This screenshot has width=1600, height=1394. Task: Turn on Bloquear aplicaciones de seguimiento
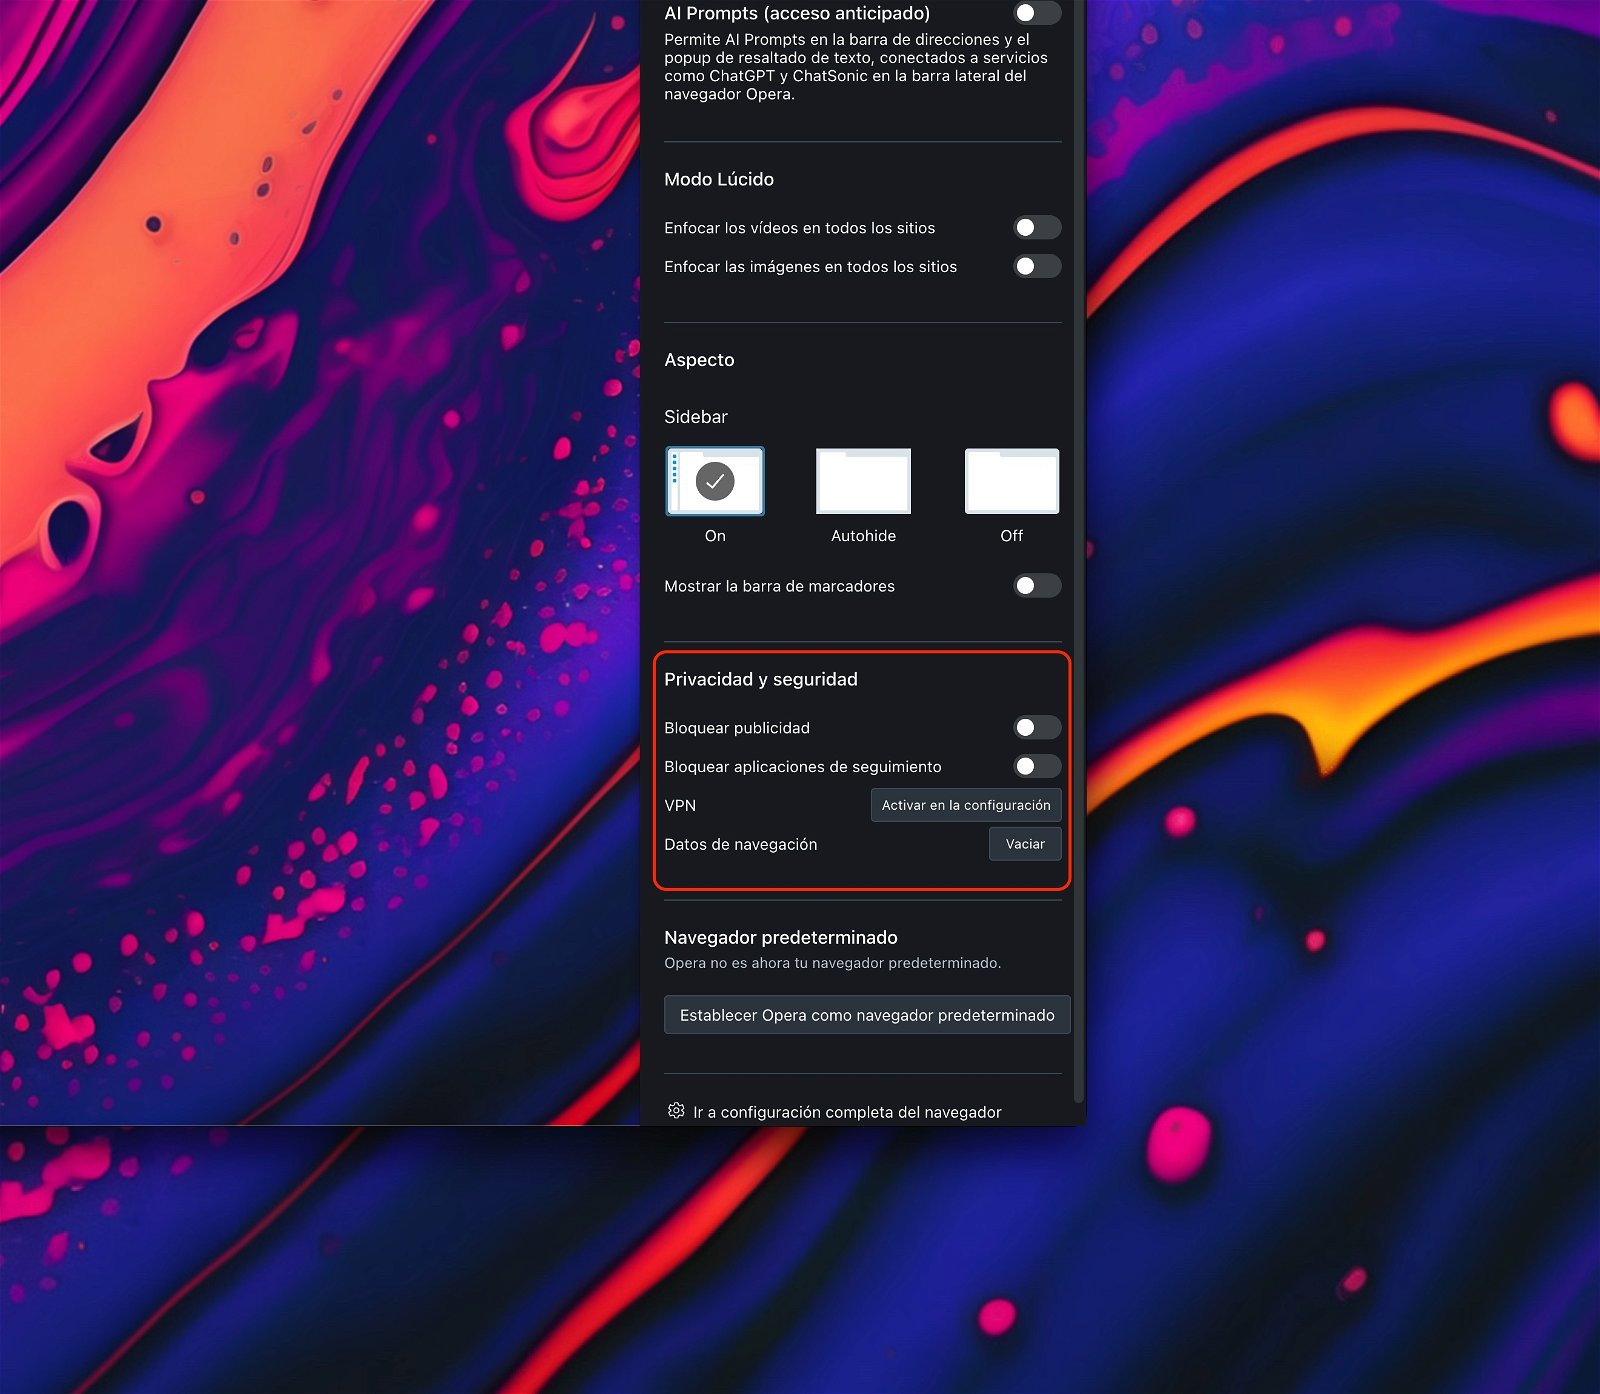[x=1037, y=767]
